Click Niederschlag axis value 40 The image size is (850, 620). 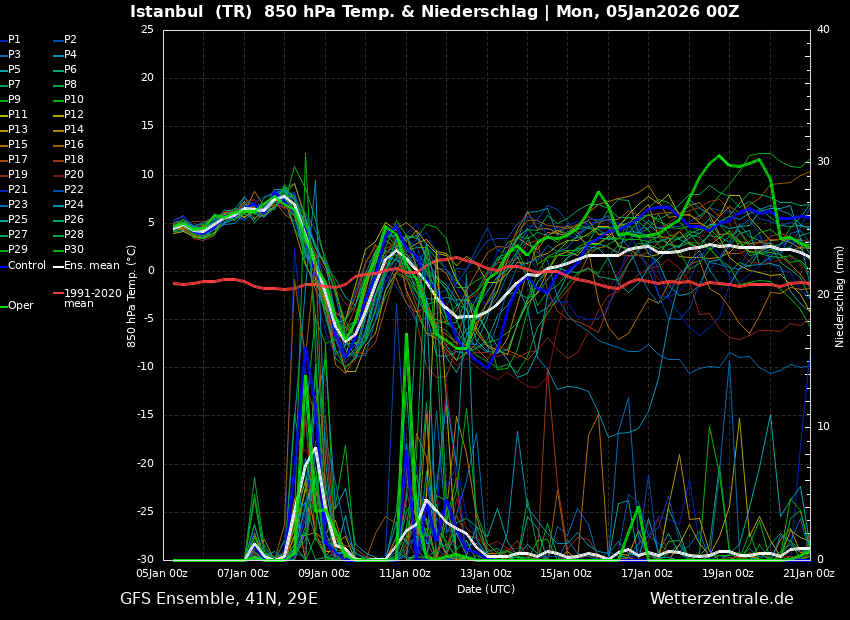pyautogui.click(x=823, y=30)
